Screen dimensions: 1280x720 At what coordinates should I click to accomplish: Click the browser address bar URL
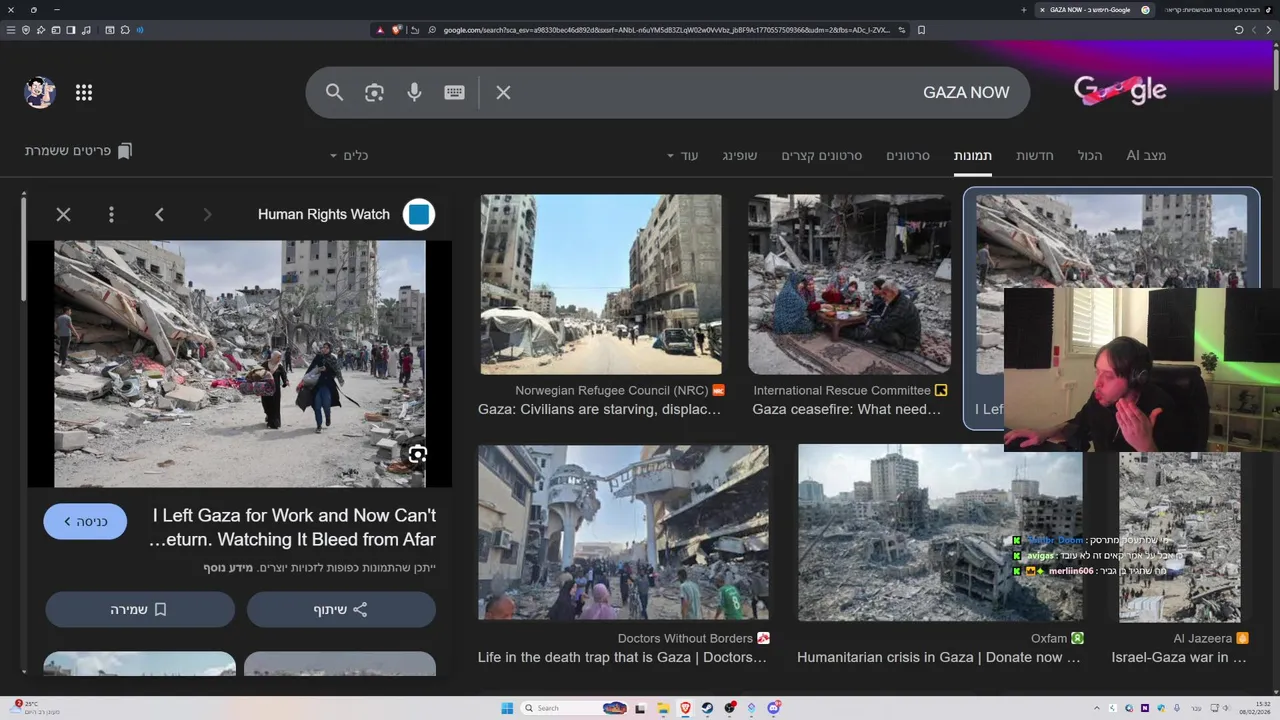[x=666, y=30]
